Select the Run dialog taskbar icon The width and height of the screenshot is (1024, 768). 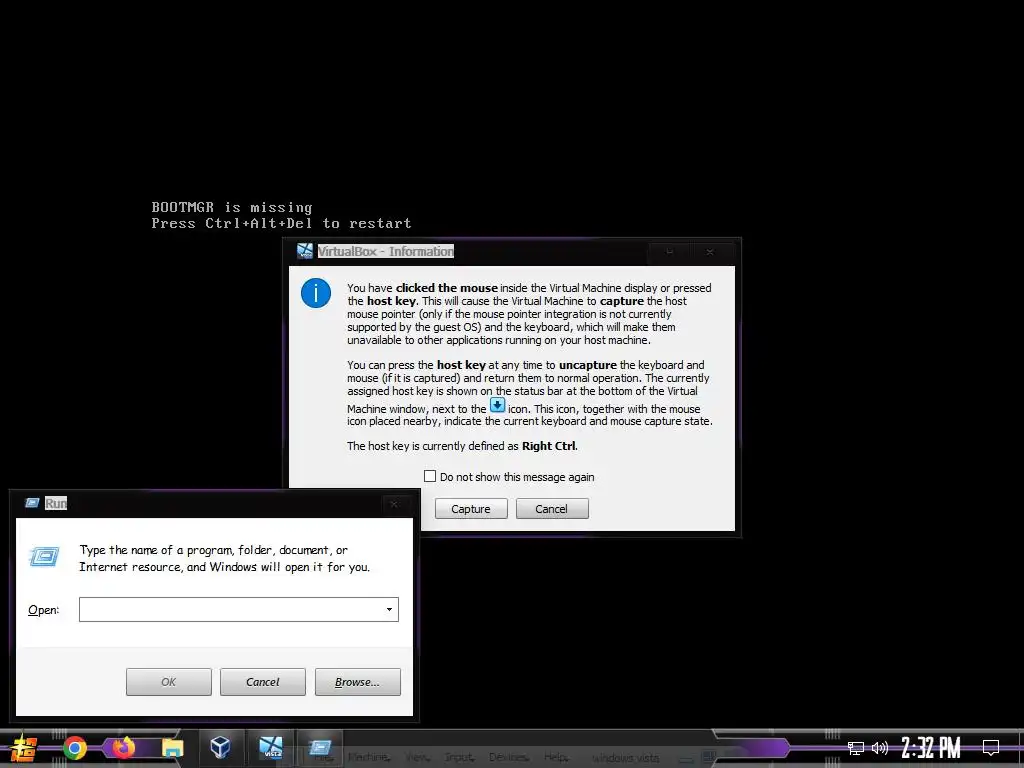click(x=320, y=747)
